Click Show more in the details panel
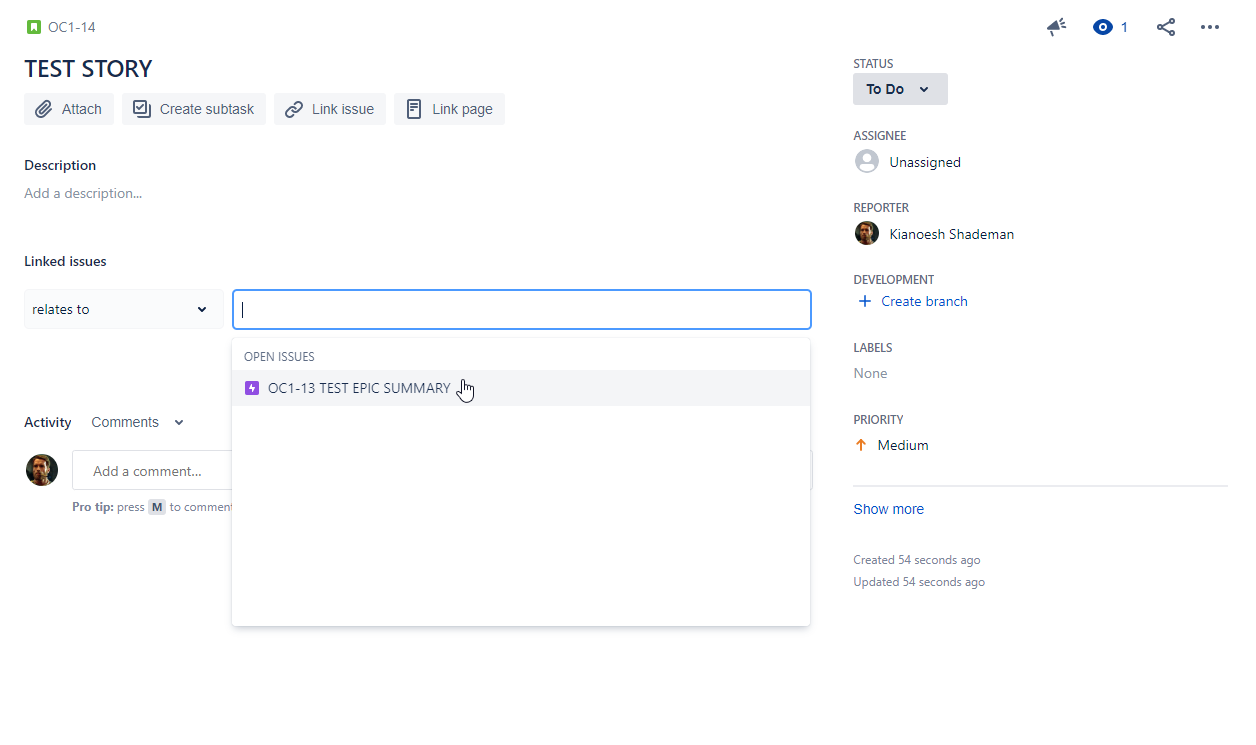Viewport: 1256px width, 745px height. 888,508
